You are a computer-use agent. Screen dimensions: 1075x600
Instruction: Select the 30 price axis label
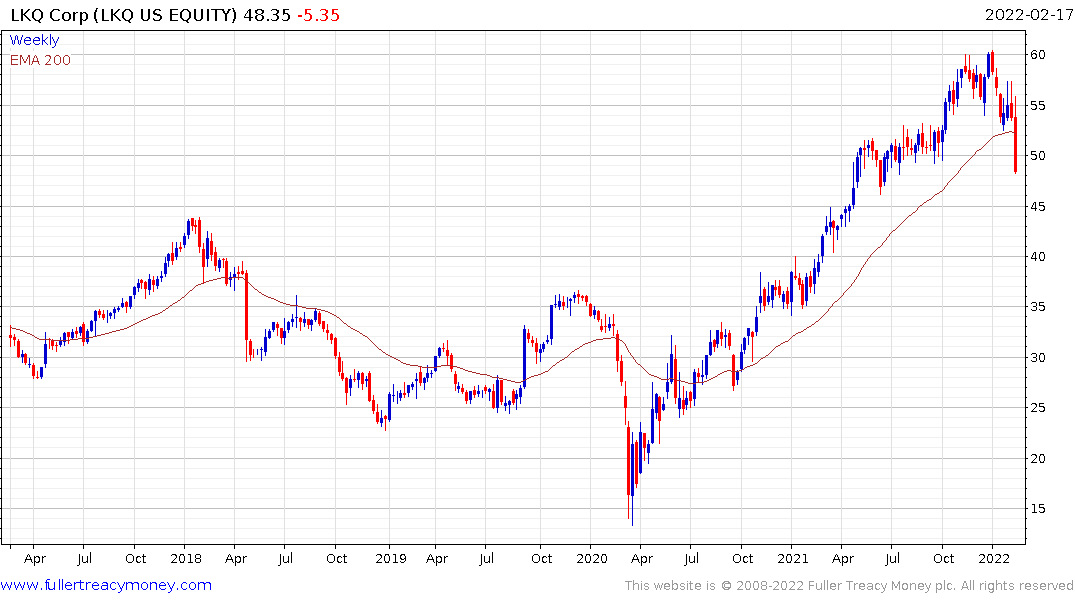(1038, 357)
